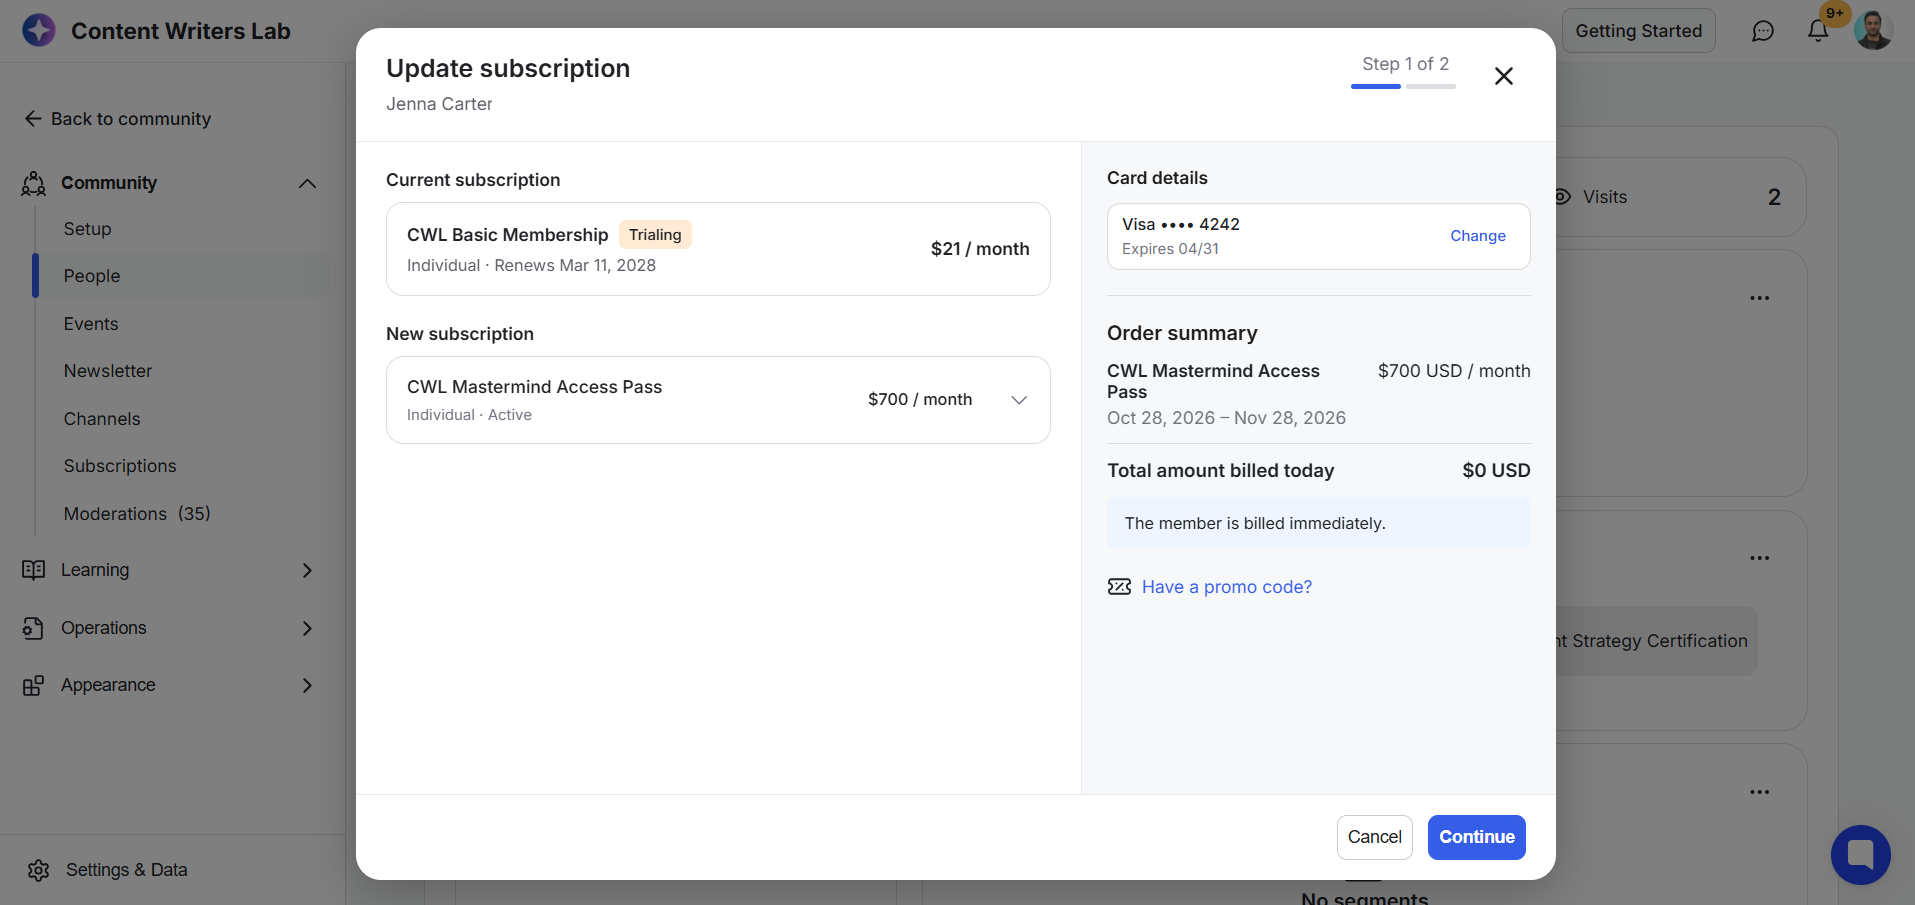
Task: Click the Operations icon in sidebar
Action: 33,628
